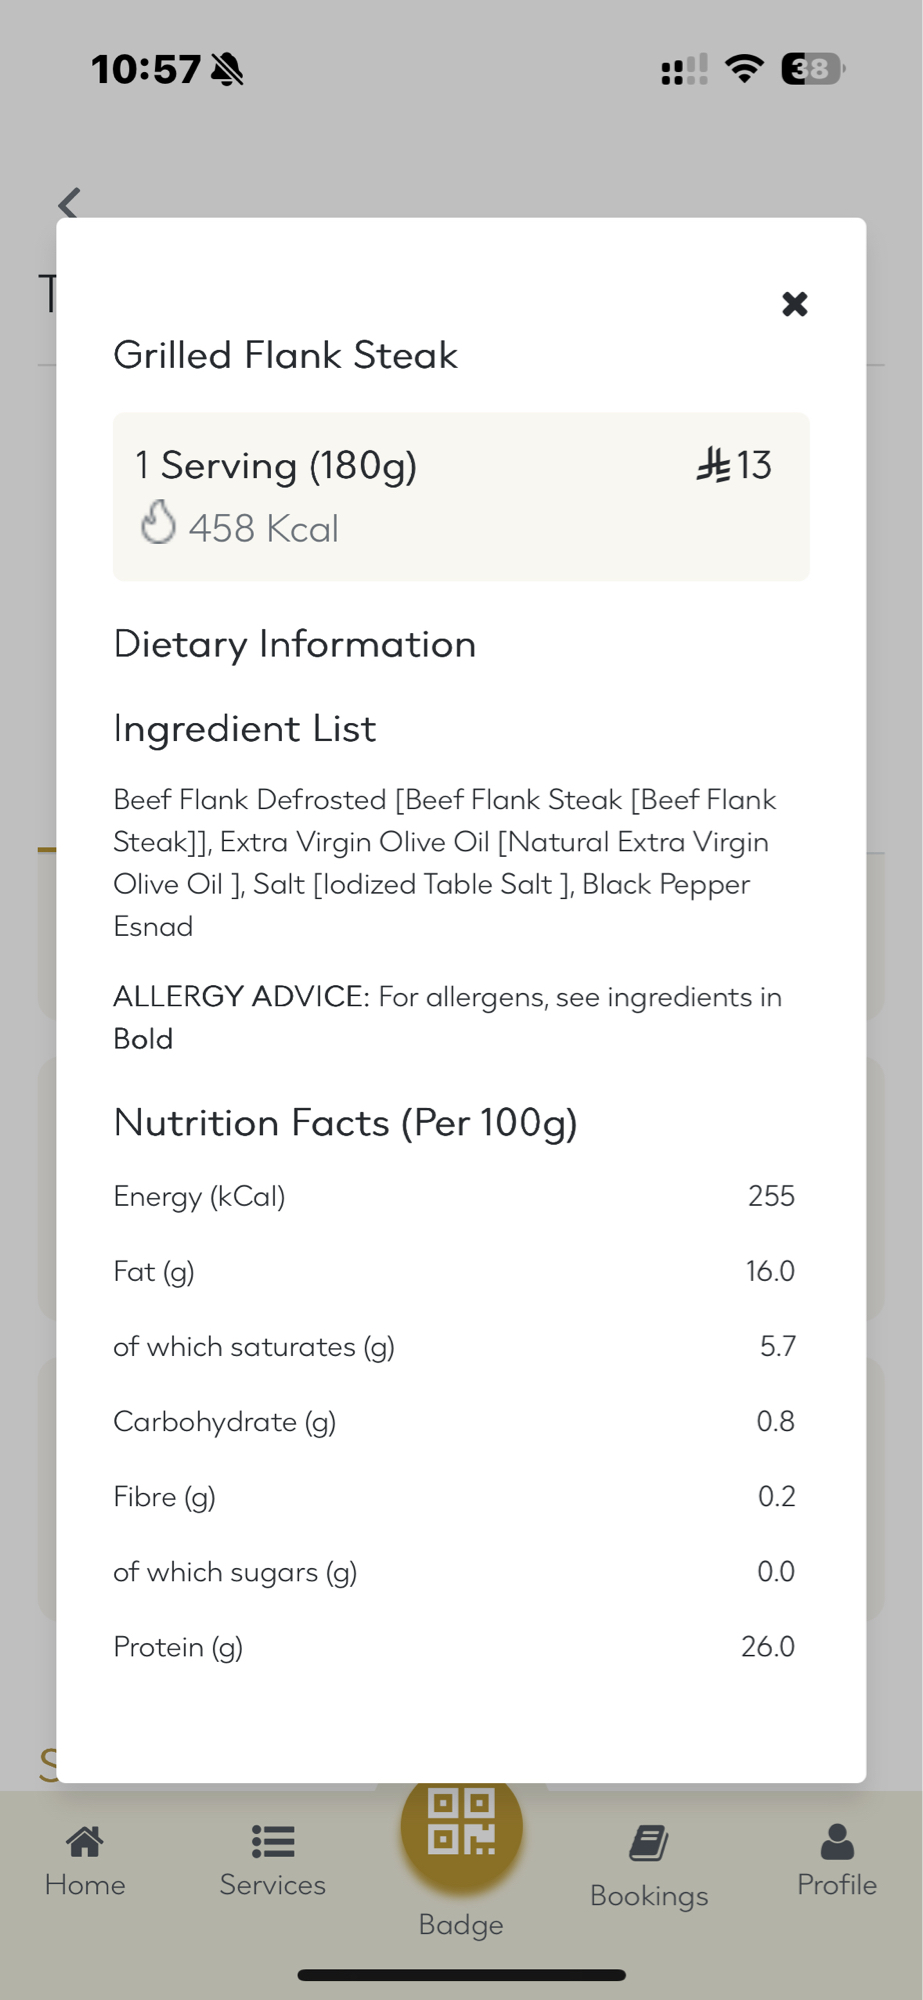Go to the Bookings label
The width and height of the screenshot is (923, 2000).
click(x=649, y=1895)
